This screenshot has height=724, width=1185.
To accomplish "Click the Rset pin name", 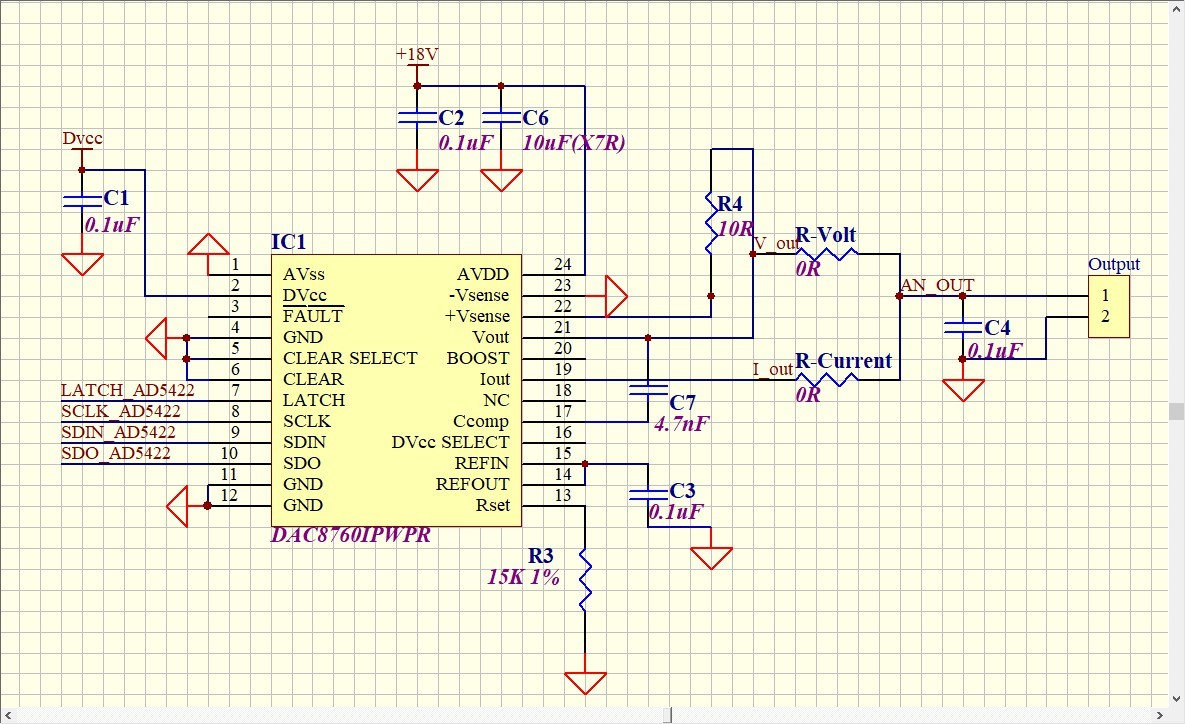I will (x=493, y=505).
